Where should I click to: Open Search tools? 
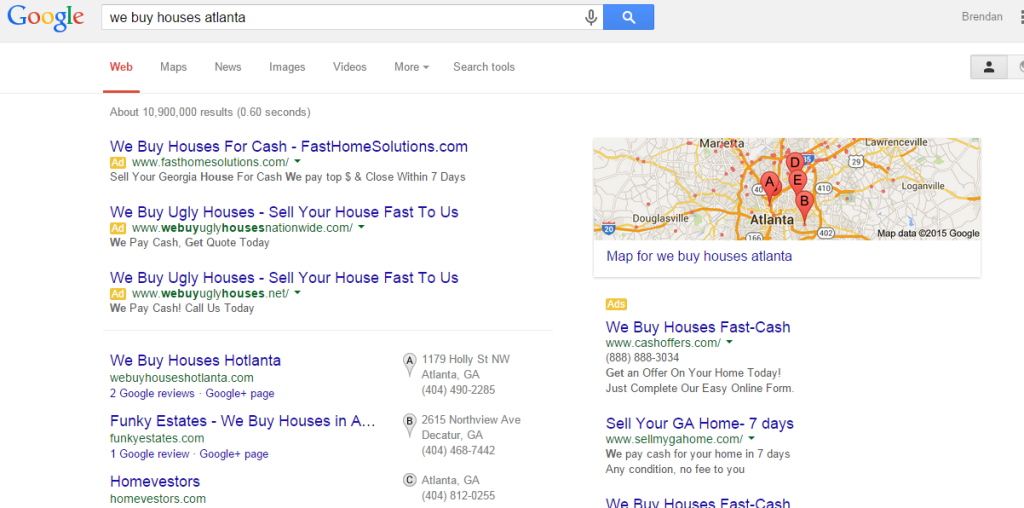pos(484,67)
